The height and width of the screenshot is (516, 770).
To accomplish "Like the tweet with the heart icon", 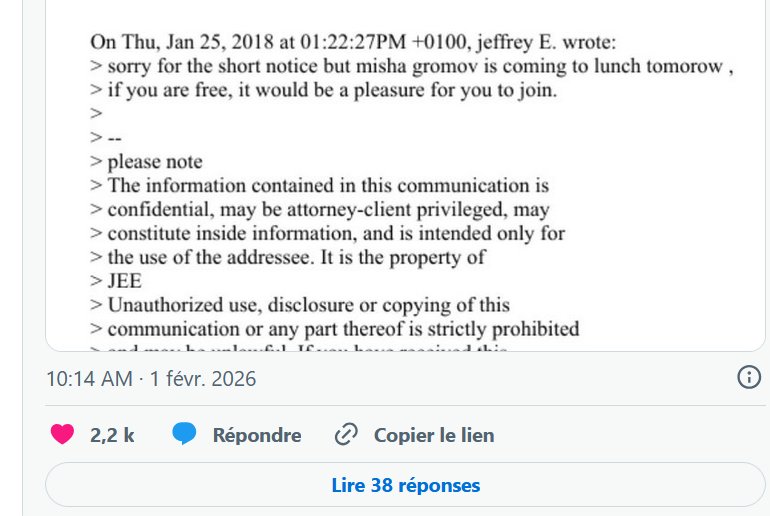I will point(63,435).
